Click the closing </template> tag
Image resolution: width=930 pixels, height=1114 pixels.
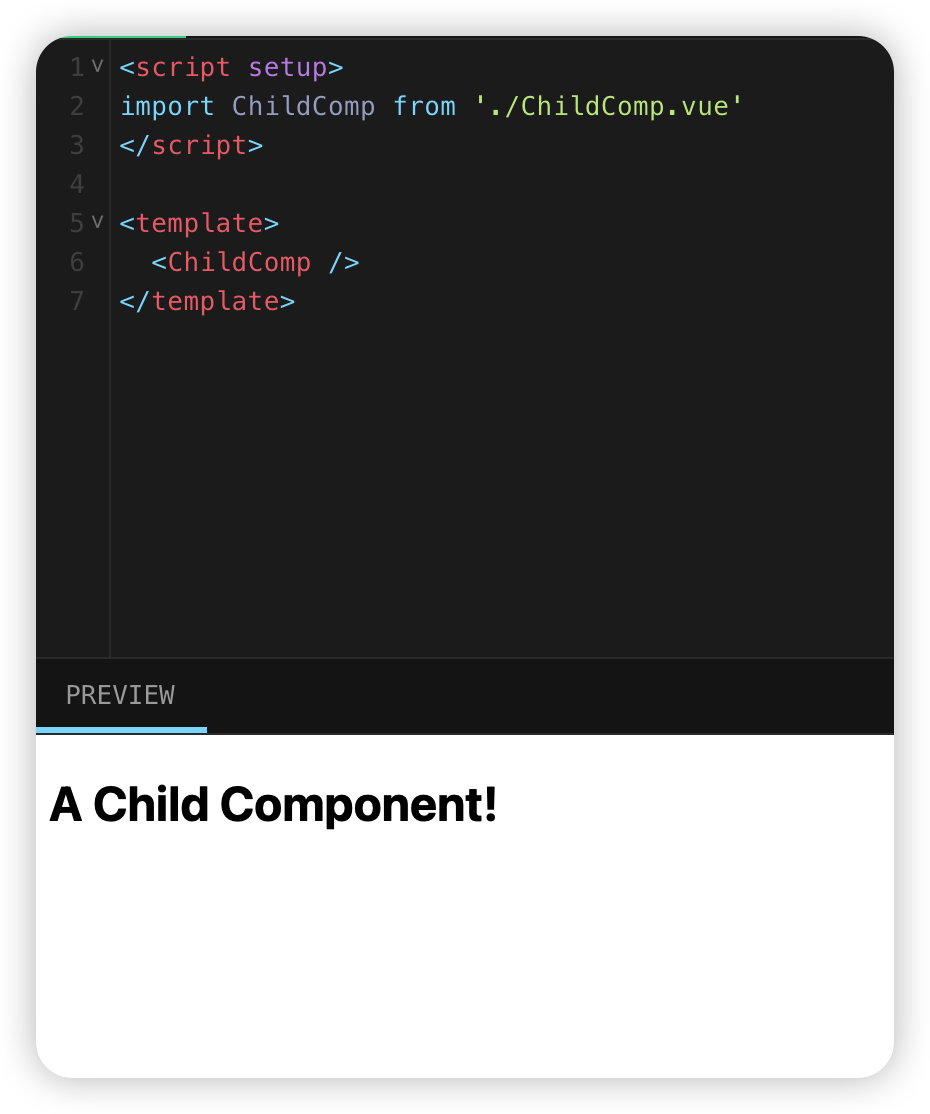(207, 302)
